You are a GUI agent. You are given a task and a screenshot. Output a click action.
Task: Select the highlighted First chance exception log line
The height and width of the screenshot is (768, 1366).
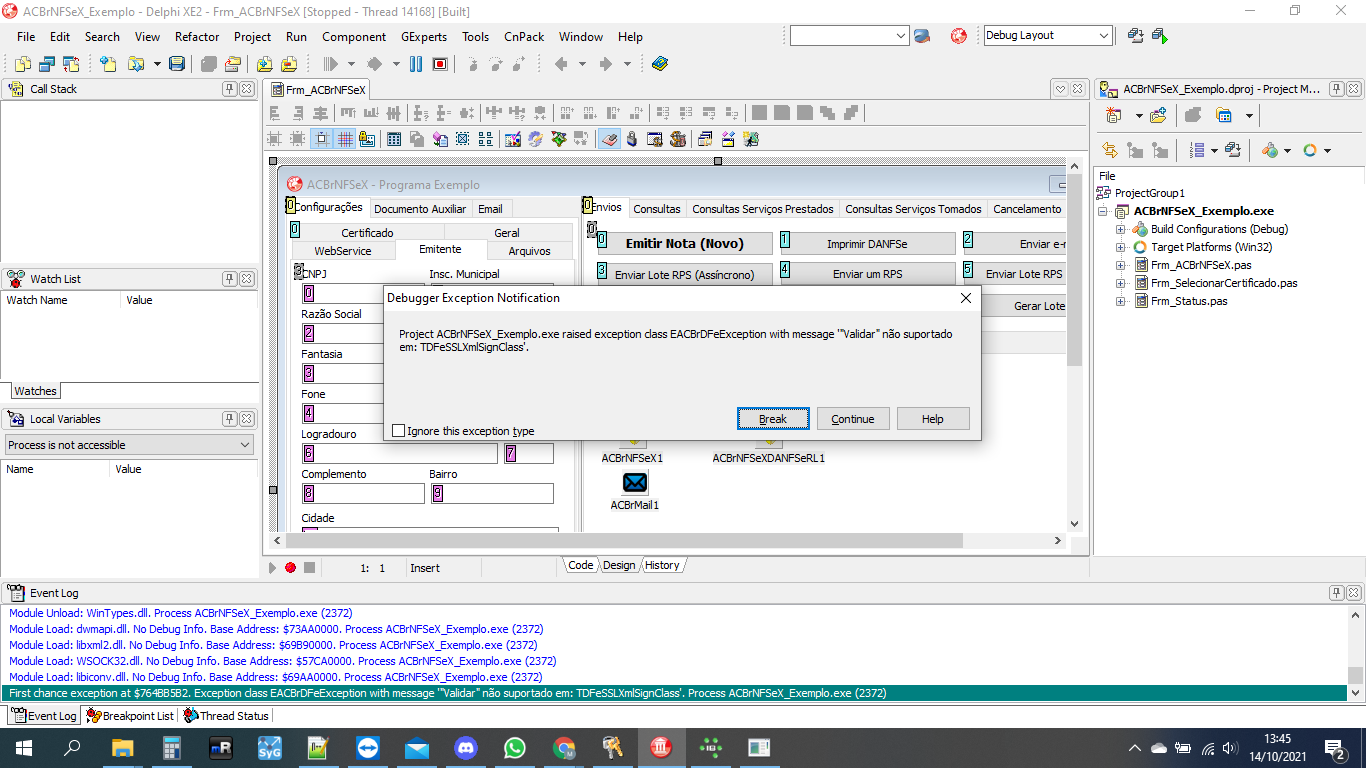pos(676,693)
